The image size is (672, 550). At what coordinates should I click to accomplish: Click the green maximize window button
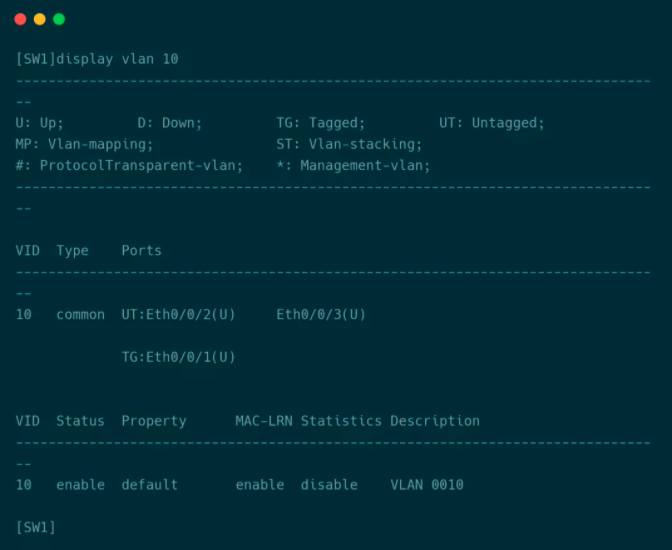coord(59,19)
